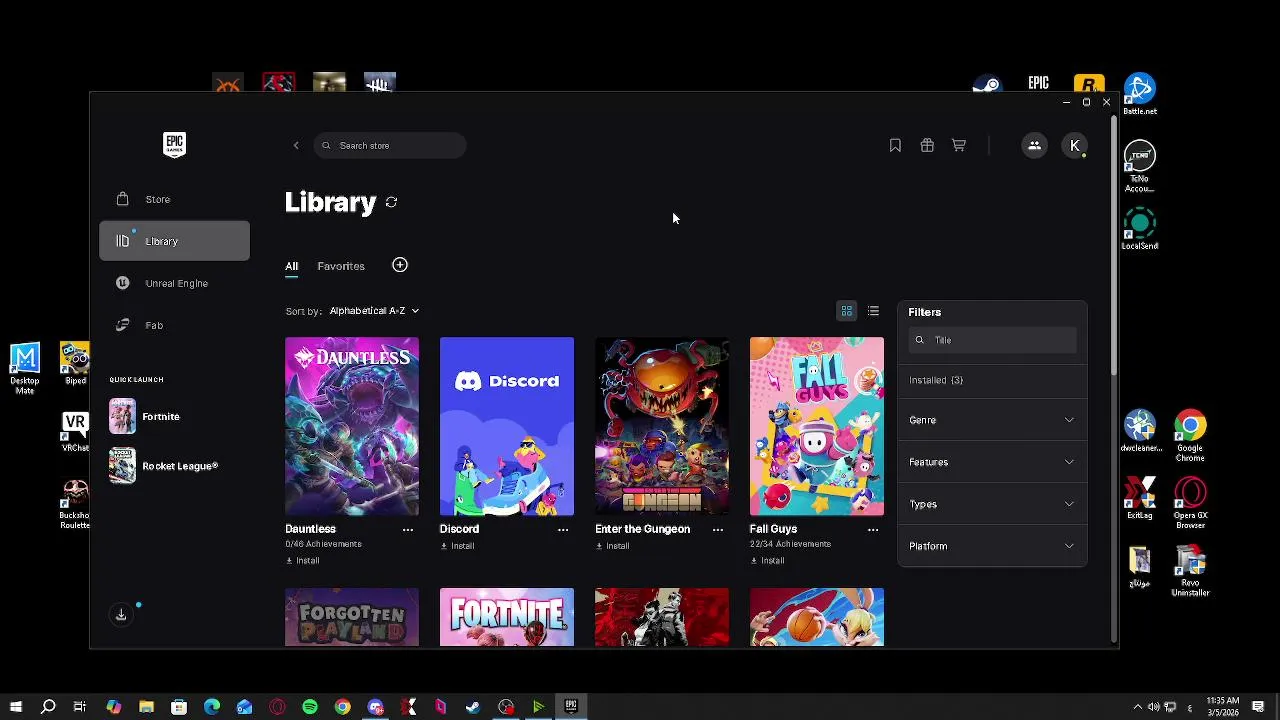Open Desktop Mate desktop shortcut
The image size is (1280, 720).
click(25, 369)
